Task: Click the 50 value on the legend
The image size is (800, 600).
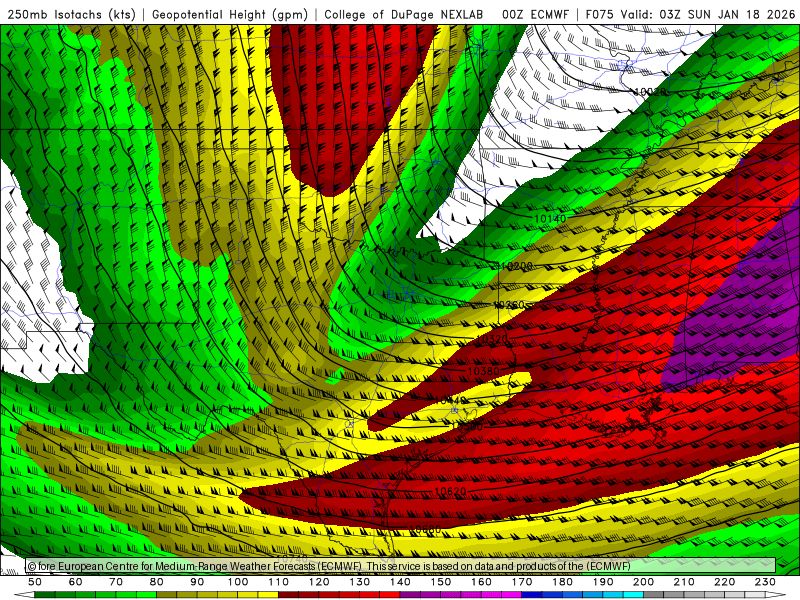Action: tap(35, 582)
